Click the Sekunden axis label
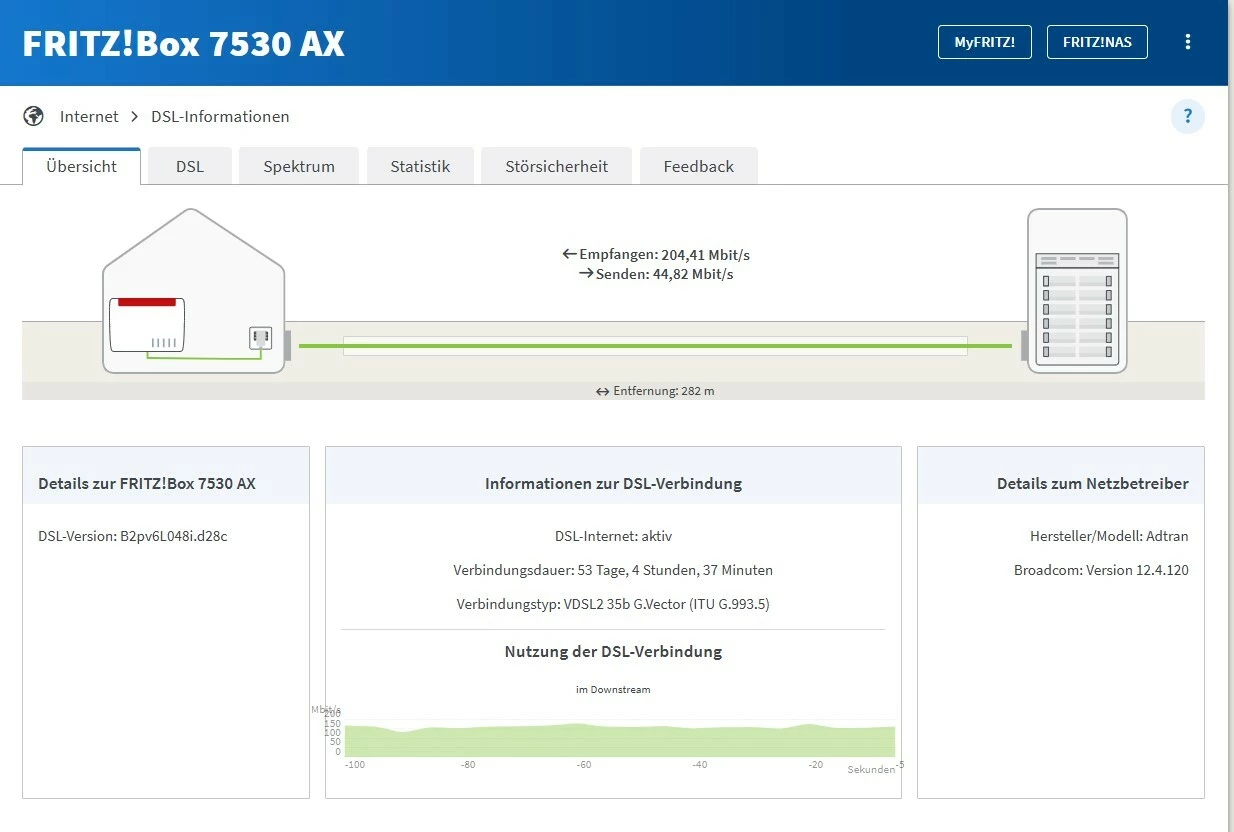 (871, 769)
